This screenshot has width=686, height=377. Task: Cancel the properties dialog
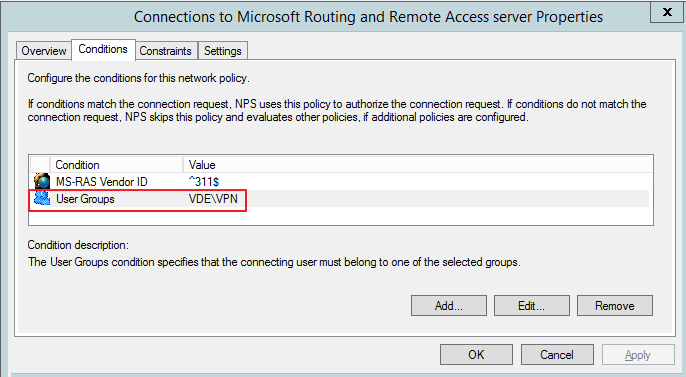[x=557, y=354]
